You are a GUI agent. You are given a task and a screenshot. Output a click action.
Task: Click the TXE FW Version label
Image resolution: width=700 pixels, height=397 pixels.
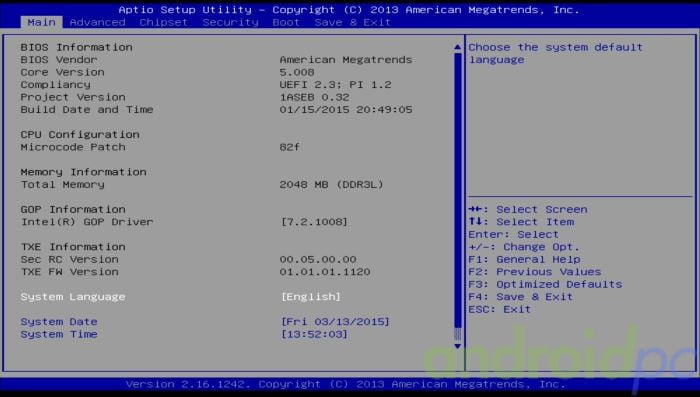click(70, 272)
